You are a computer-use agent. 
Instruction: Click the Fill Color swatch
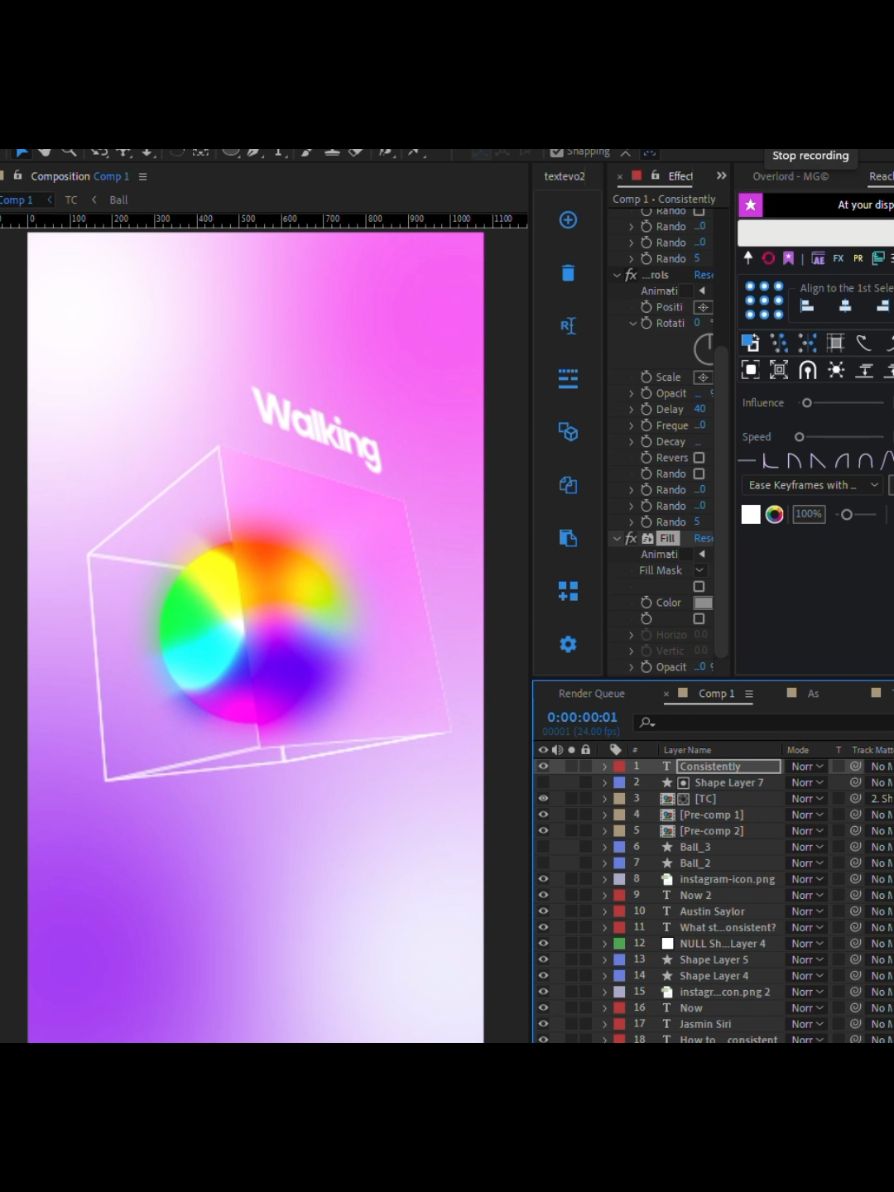pos(703,602)
